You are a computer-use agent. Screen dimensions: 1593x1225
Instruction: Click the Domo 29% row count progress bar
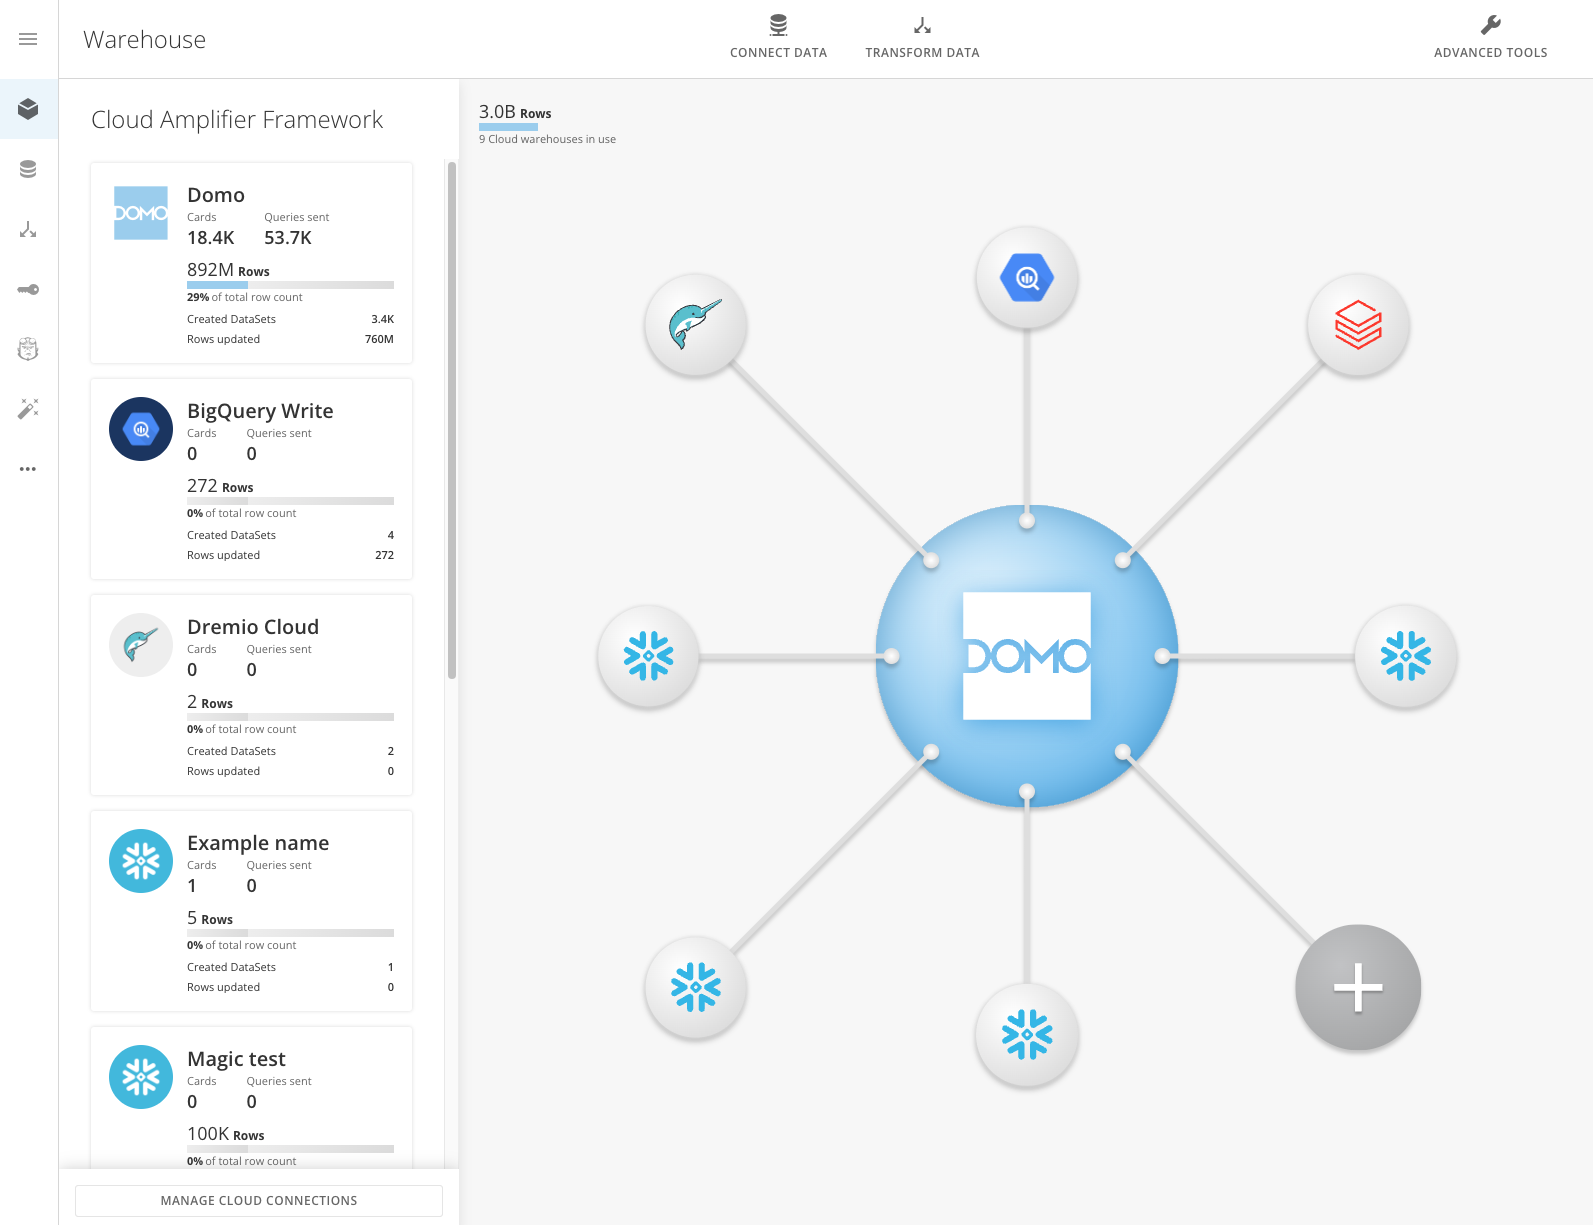click(x=290, y=285)
